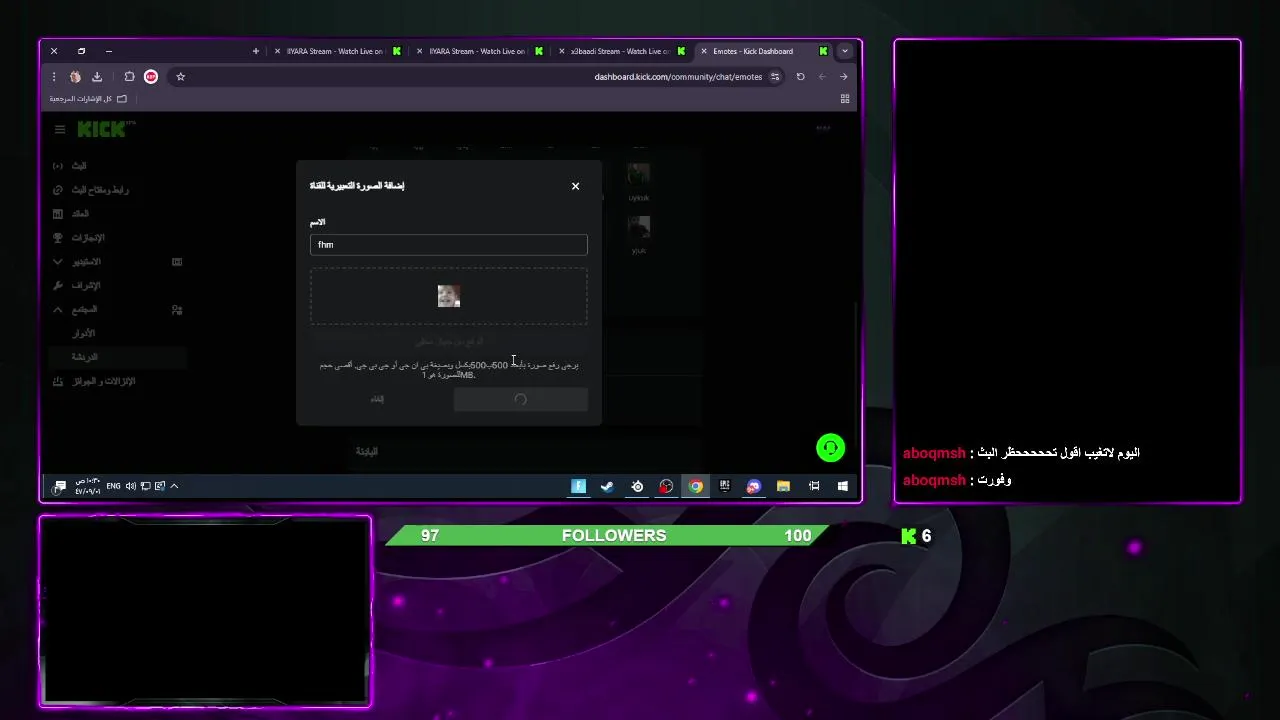Image resolution: width=1280 pixels, height=720 pixels.
Task: Click the address bar URL
Action: pos(678,77)
